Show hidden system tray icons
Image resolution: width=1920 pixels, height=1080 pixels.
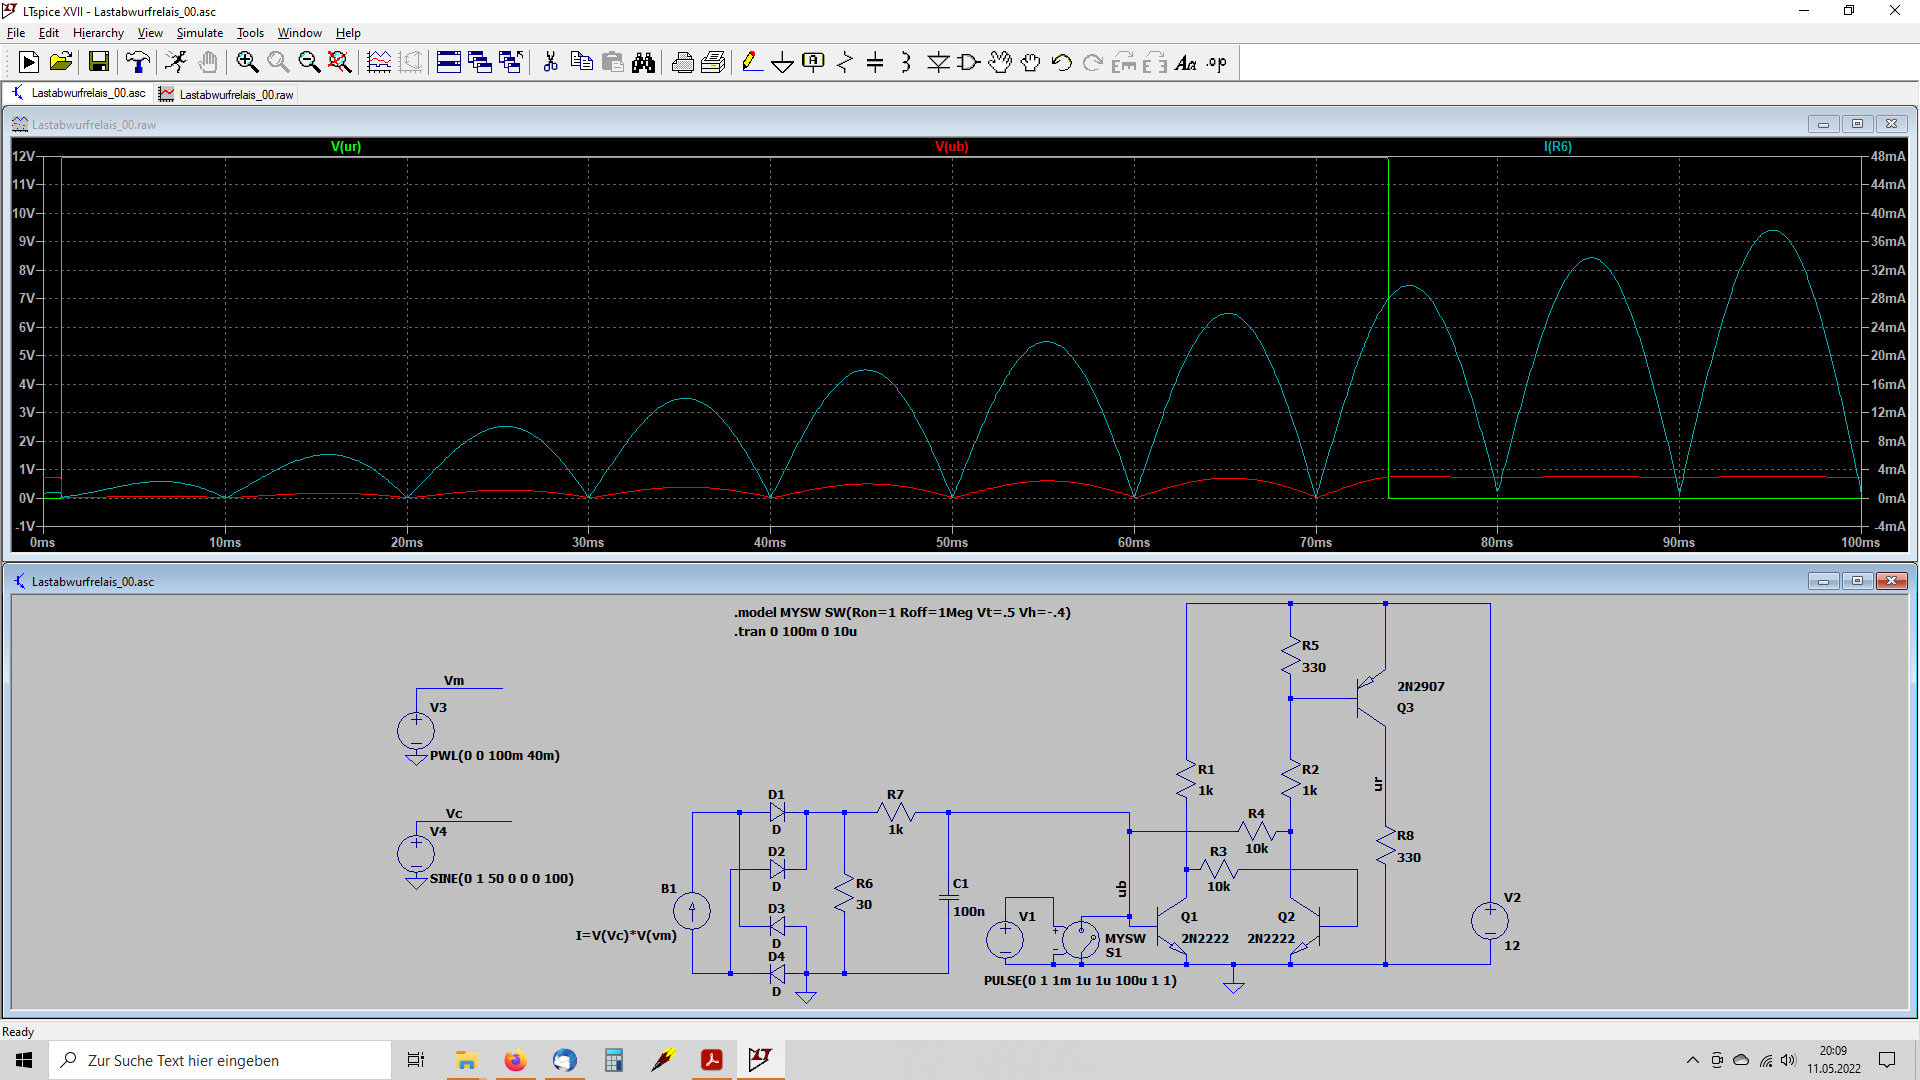coord(1692,1060)
